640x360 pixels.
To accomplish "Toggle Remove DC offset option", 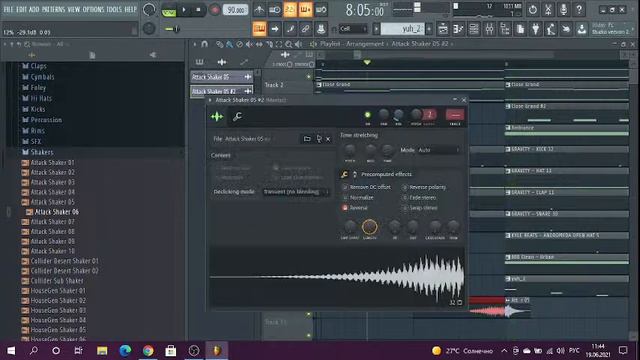I will coord(366,187).
